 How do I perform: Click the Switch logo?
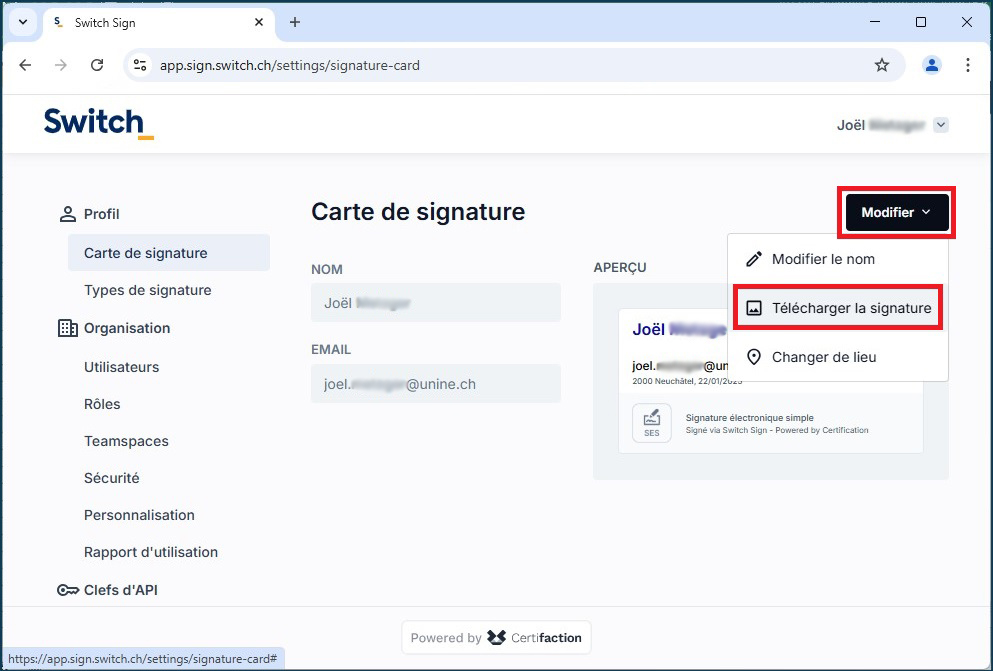click(95, 122)
